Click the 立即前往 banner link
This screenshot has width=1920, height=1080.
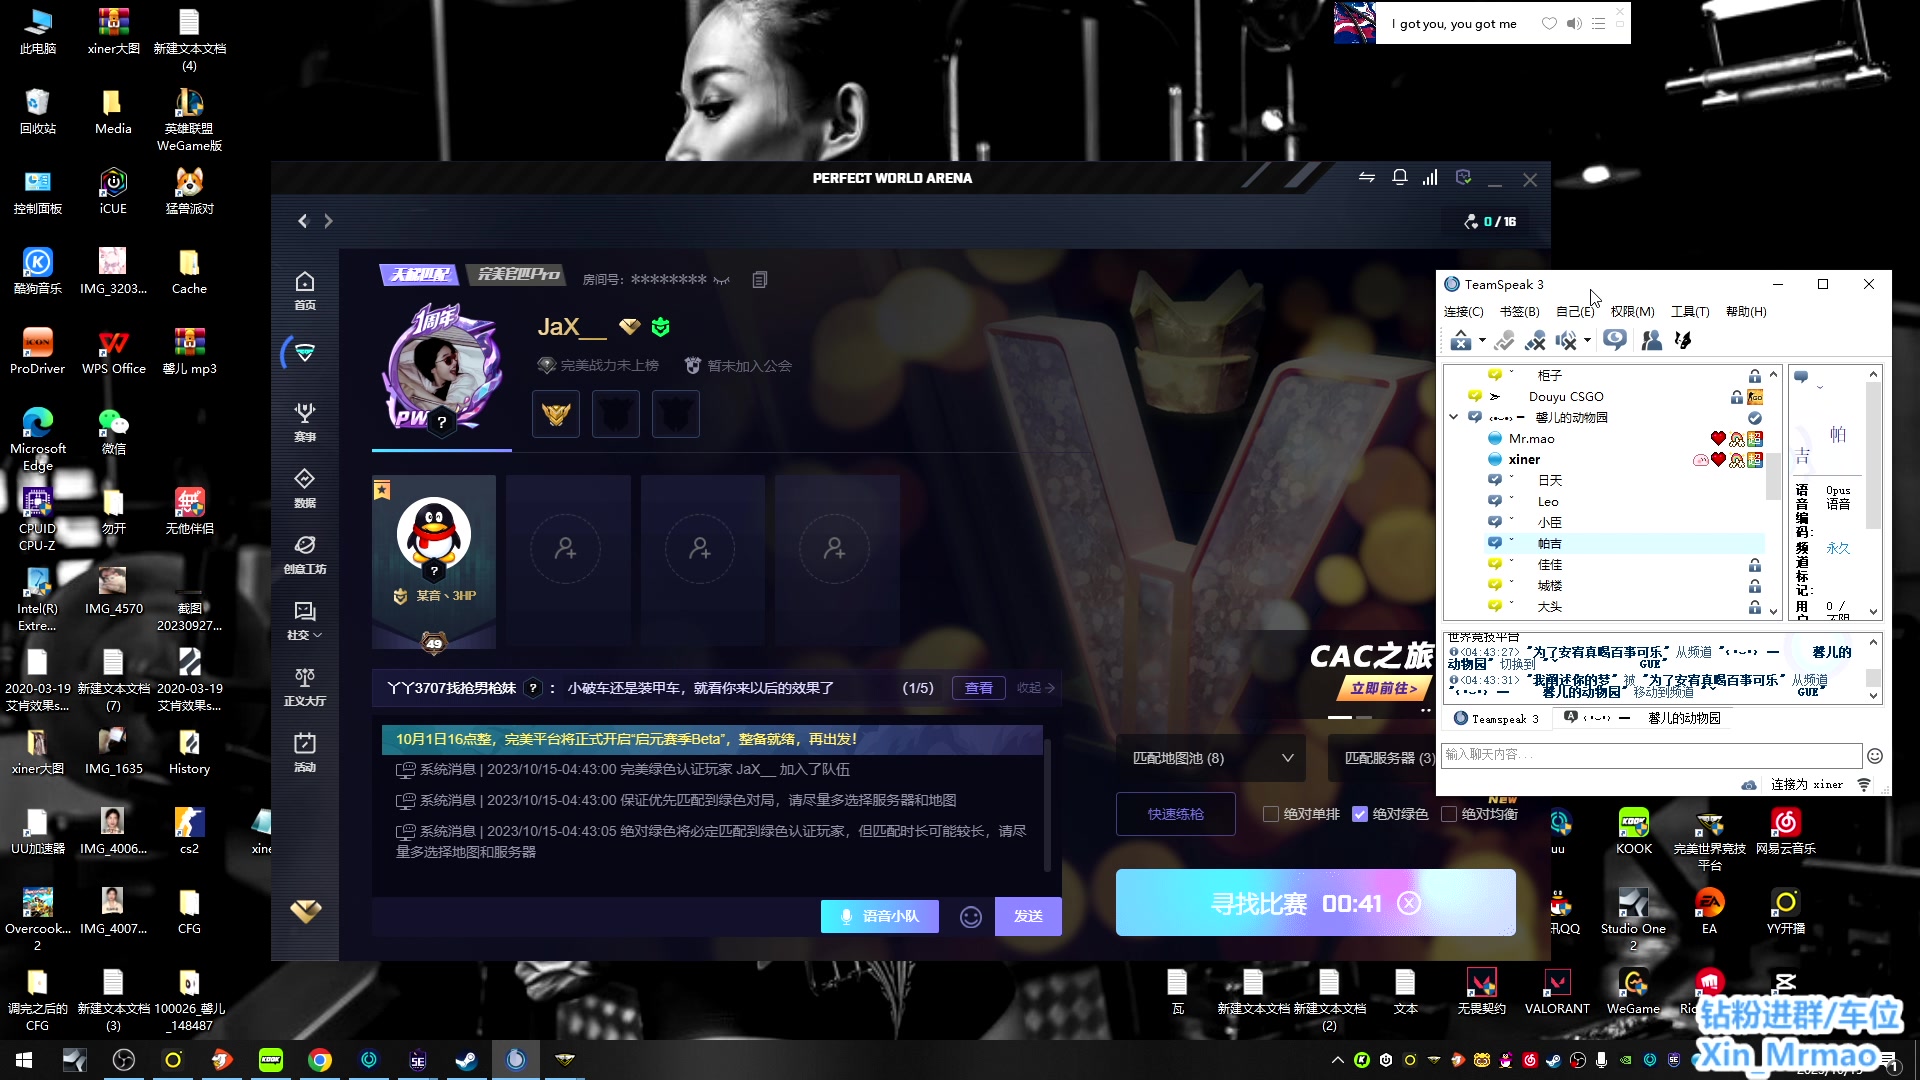click(1384, 688)
